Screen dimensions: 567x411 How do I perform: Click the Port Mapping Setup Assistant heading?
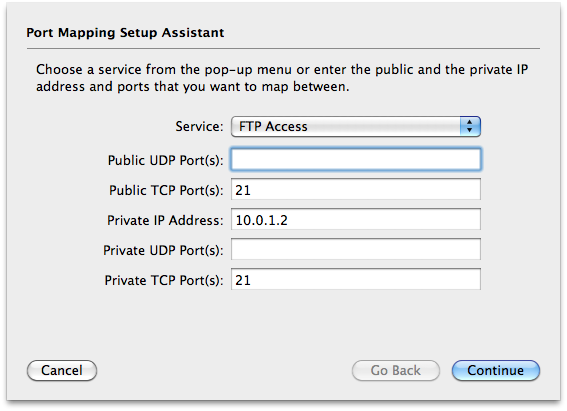(x=125, y=33)
